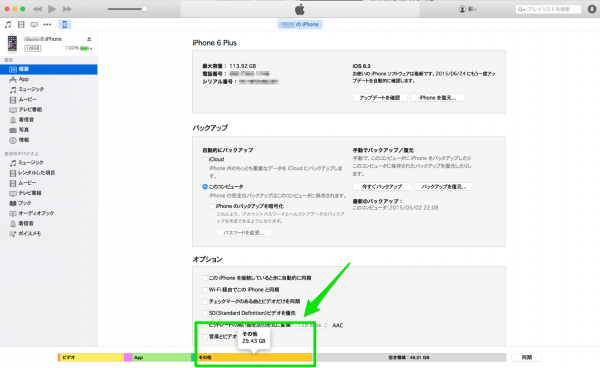This screenshot has width=600, height=368.
Task: Open the Movies library icon in toolbar
Action: (21, 24)
